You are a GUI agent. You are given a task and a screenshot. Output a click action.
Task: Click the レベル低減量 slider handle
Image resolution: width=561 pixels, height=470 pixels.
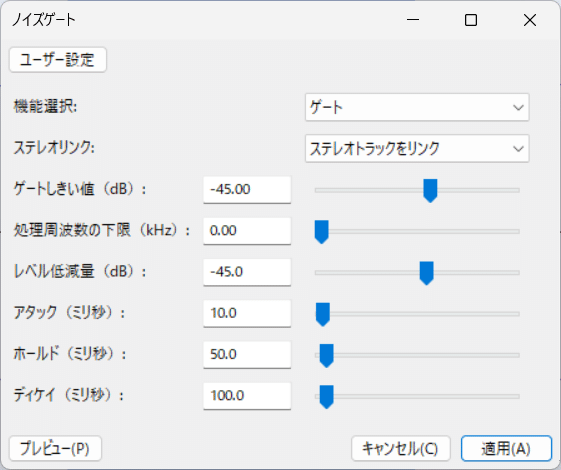click(426, 273)
